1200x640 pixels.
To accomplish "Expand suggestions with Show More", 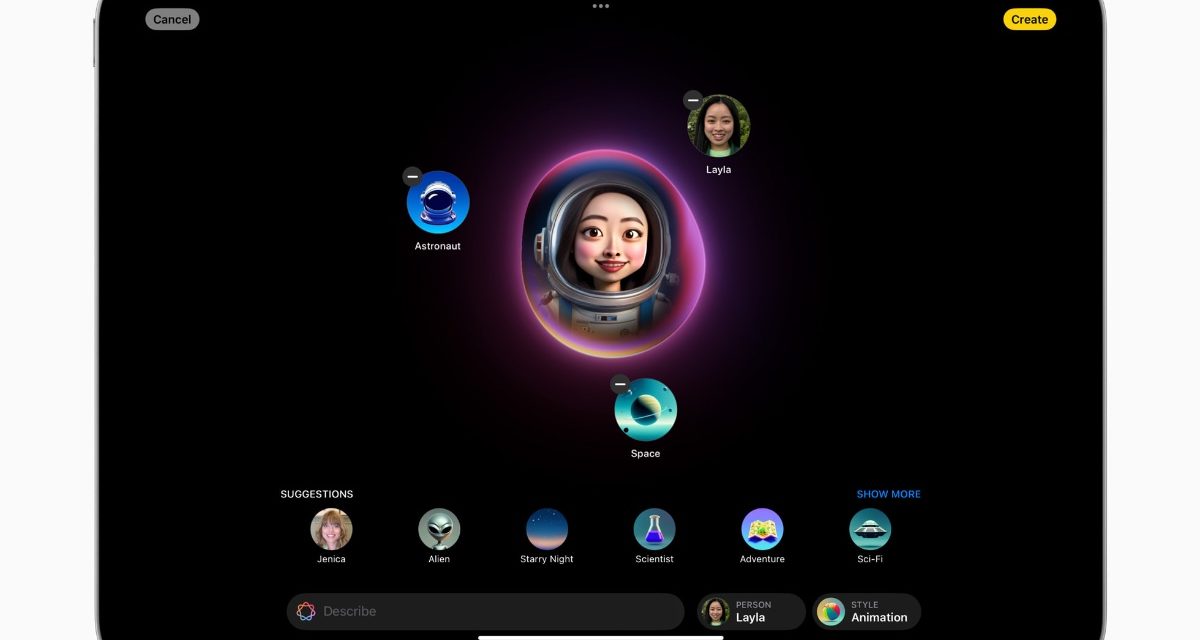I will click(888, 494).
